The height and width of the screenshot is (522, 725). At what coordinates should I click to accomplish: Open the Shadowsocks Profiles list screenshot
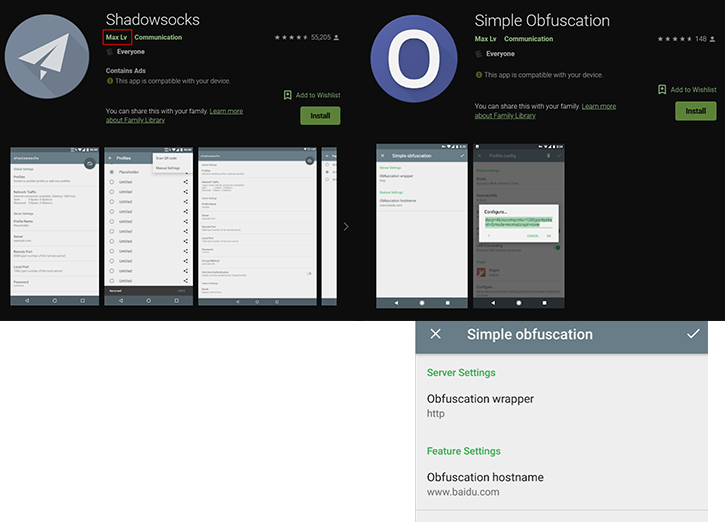click(x=149, y=228)
